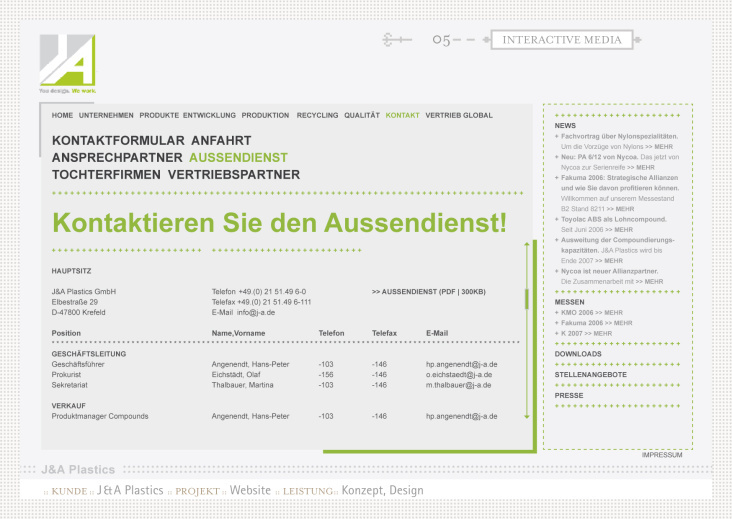The width and height of the screenshot is (732, 519).
Task: Click the J&A logo
Action: [x=67, y=62]
